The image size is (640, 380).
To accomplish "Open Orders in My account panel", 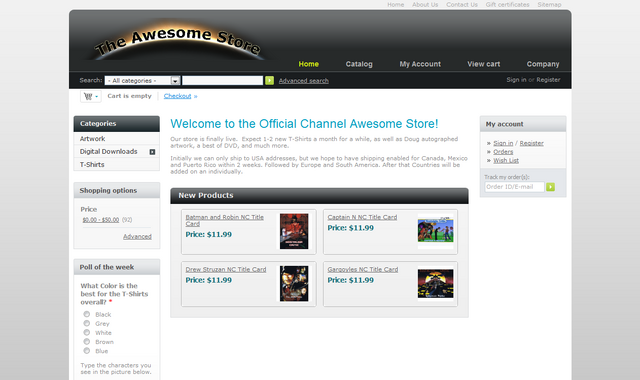I will pos(503,152).
